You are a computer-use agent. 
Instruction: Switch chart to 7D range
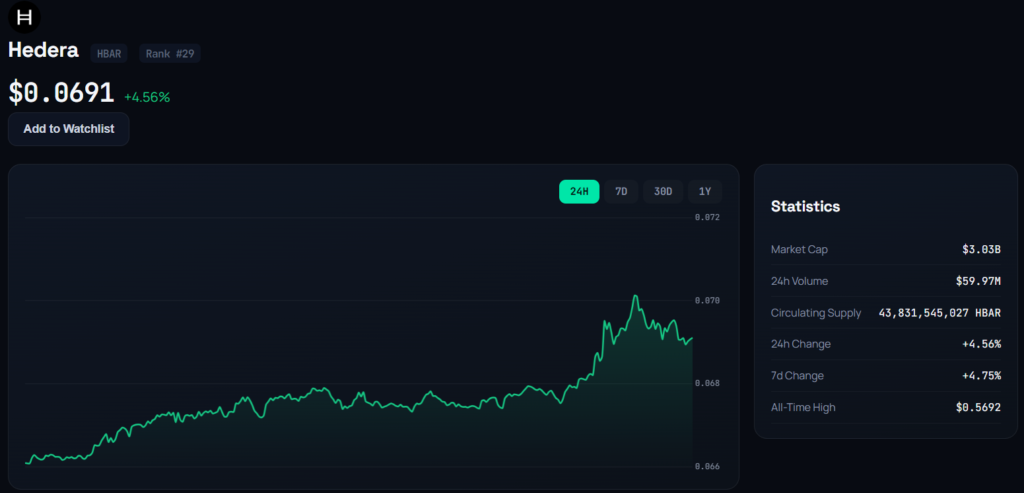621,191
